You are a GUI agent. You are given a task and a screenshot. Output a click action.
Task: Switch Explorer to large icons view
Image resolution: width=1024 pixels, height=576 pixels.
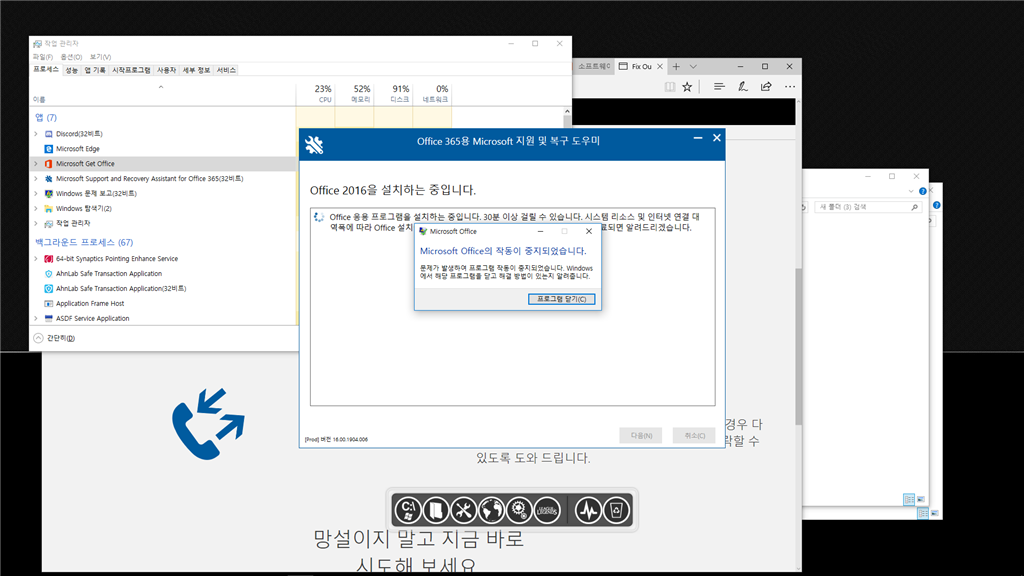(921, 500)
